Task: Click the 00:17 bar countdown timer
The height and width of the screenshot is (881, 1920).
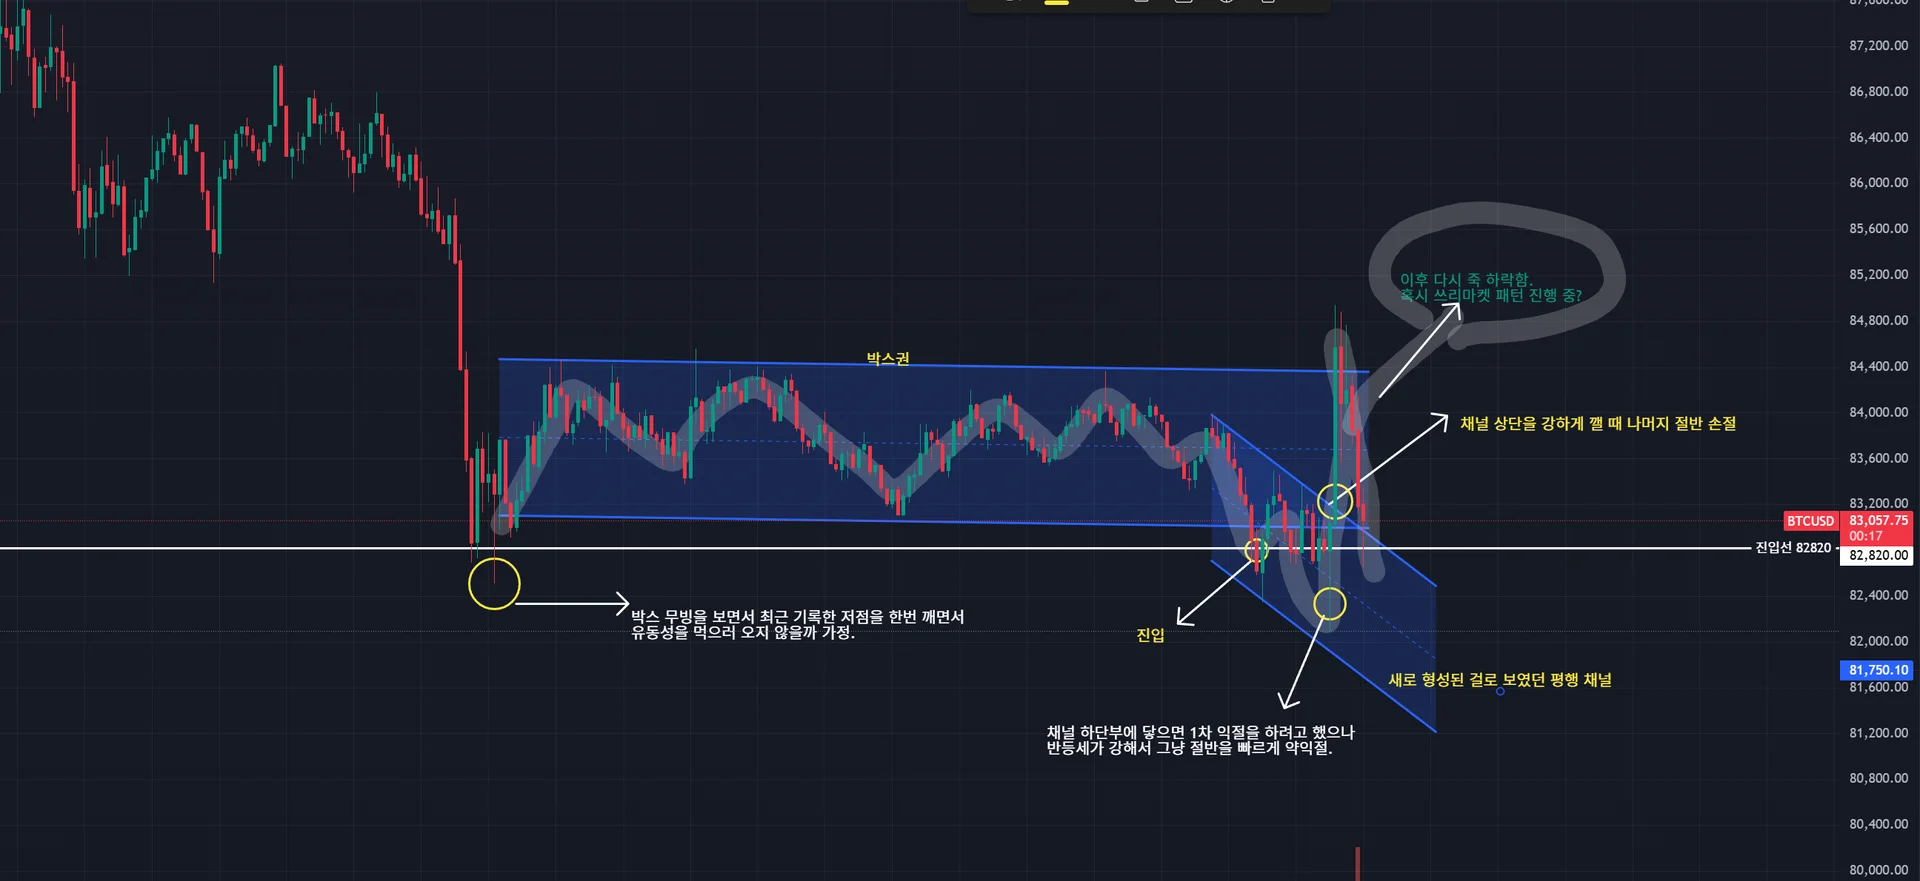Action: tap(1866, 536)
